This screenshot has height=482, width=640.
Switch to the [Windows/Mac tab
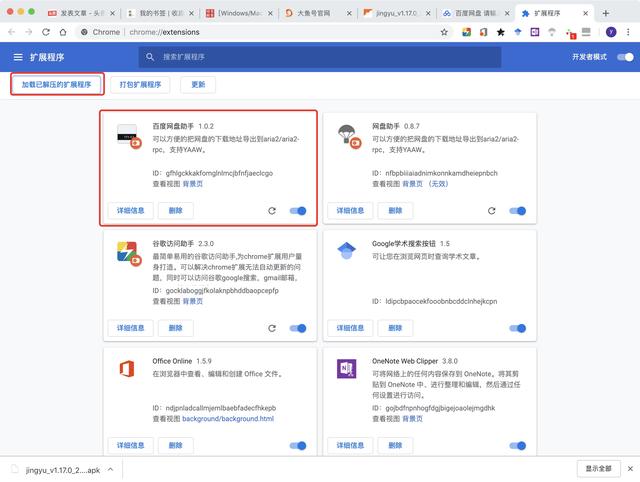238,13
